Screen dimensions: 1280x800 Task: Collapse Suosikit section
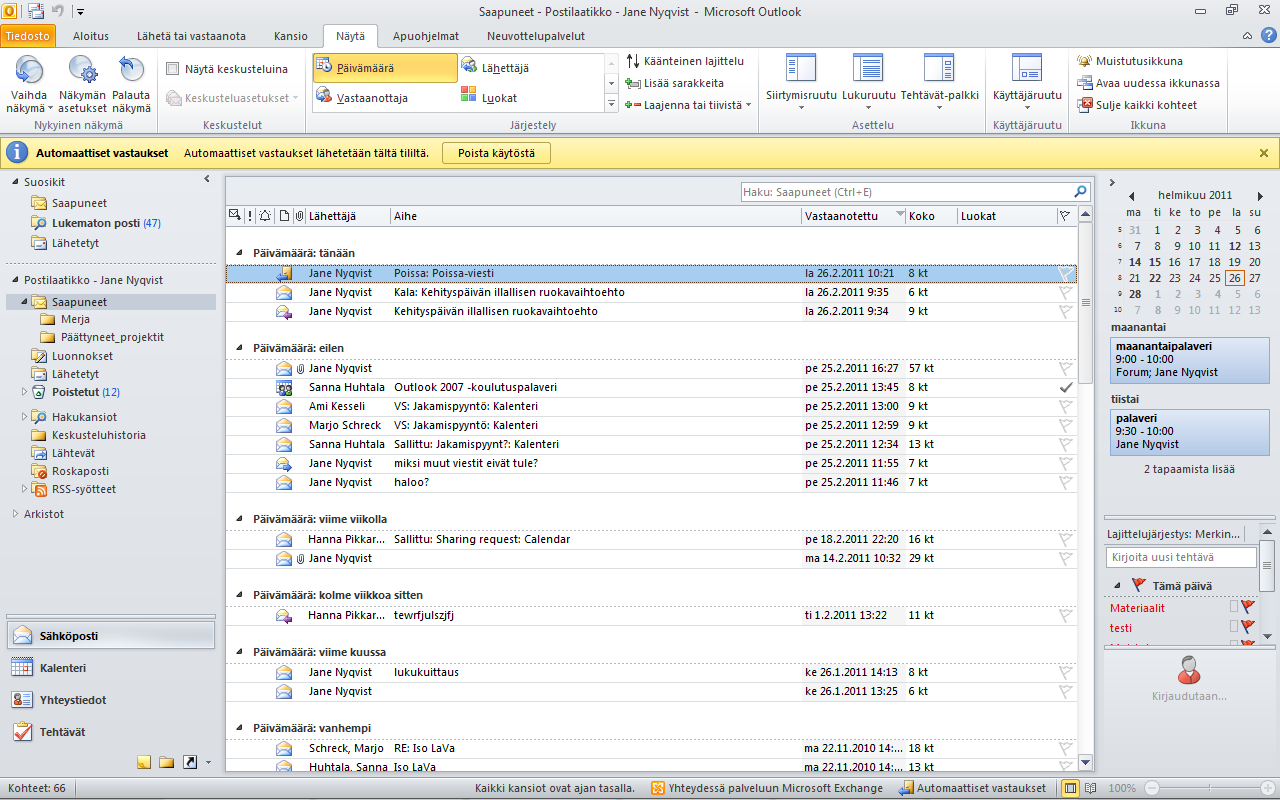[x=15, y=183]
